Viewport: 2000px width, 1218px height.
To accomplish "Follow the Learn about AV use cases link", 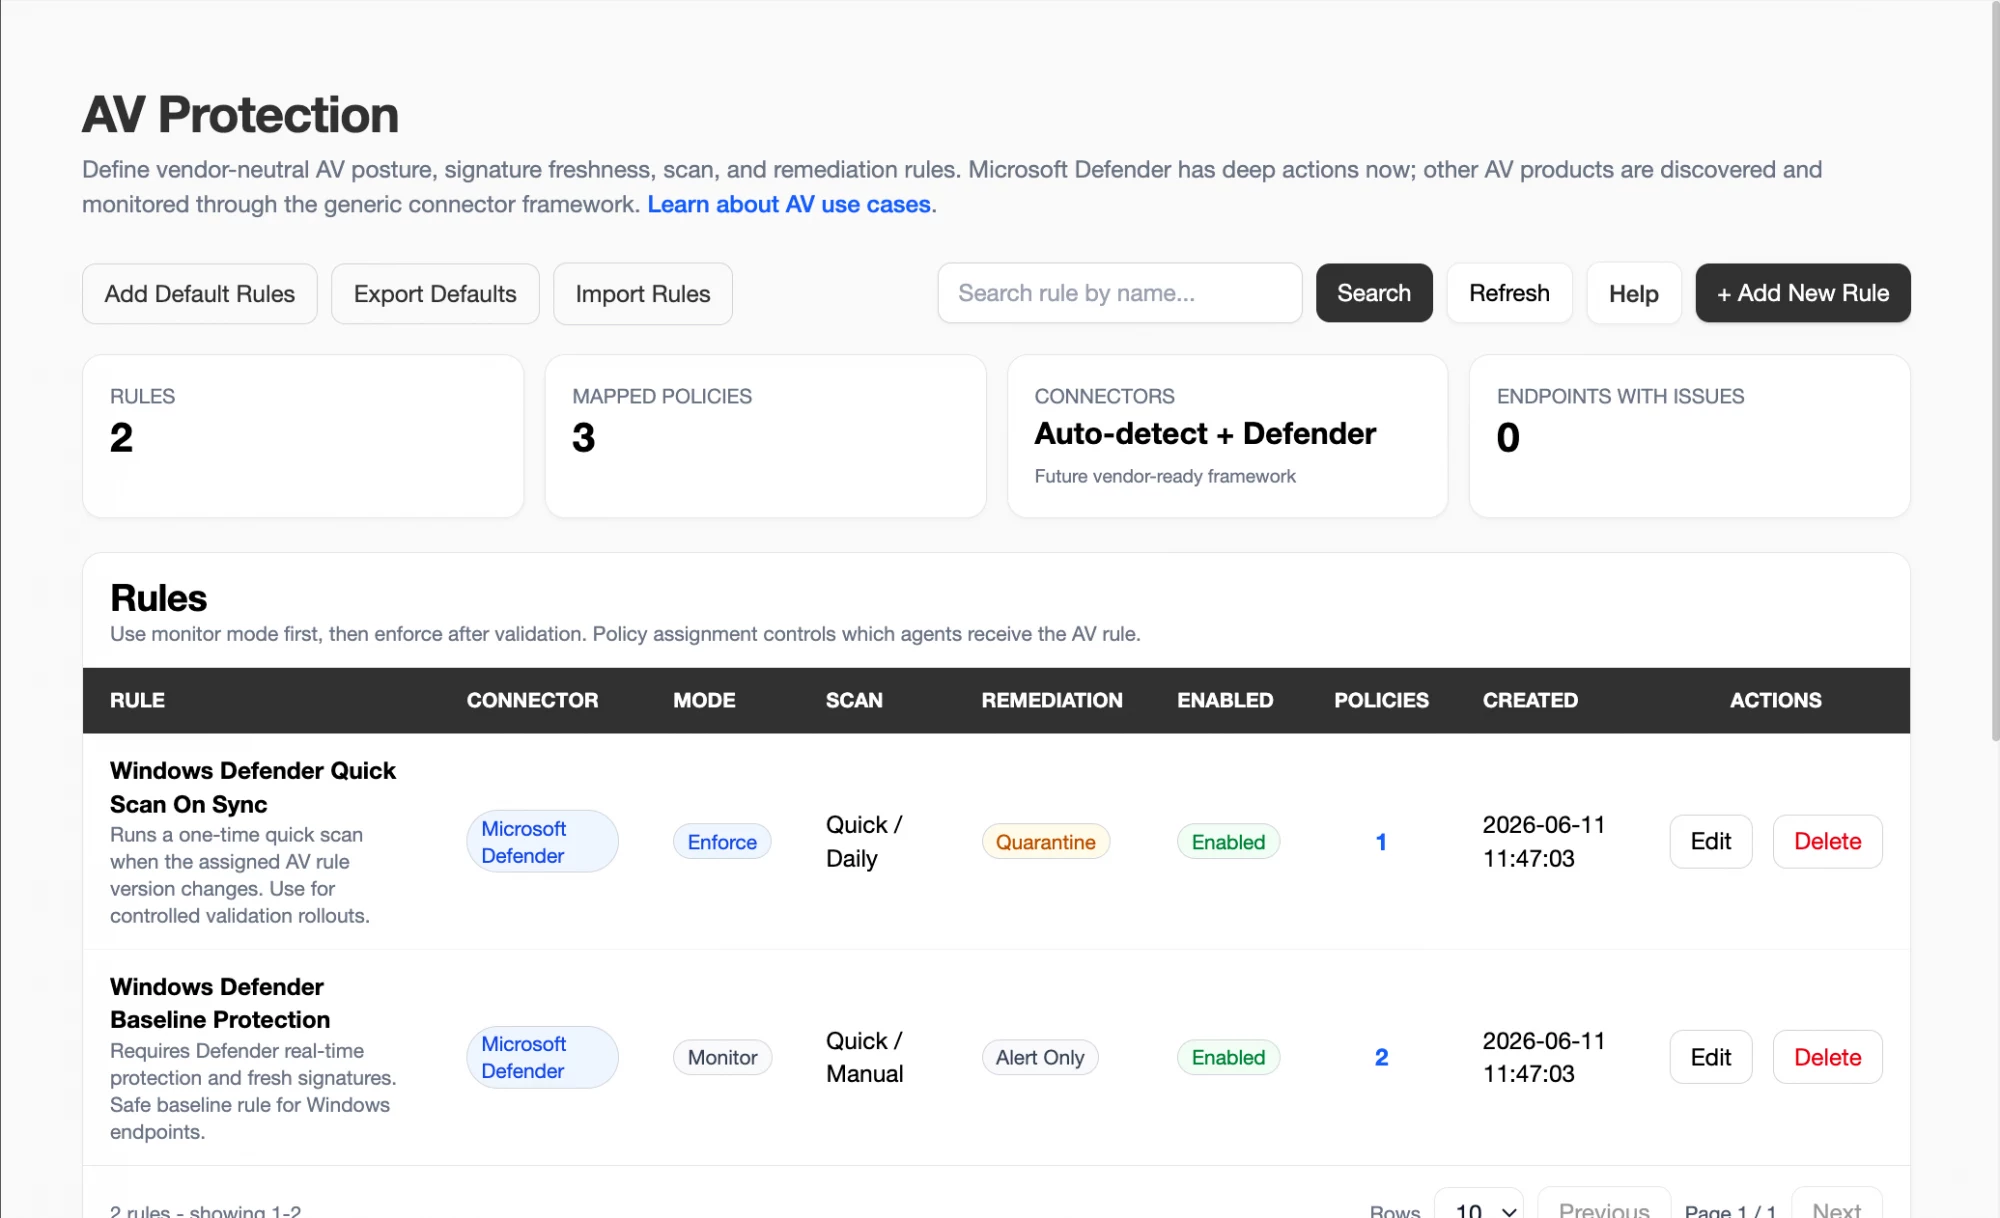I will (789, 204).
